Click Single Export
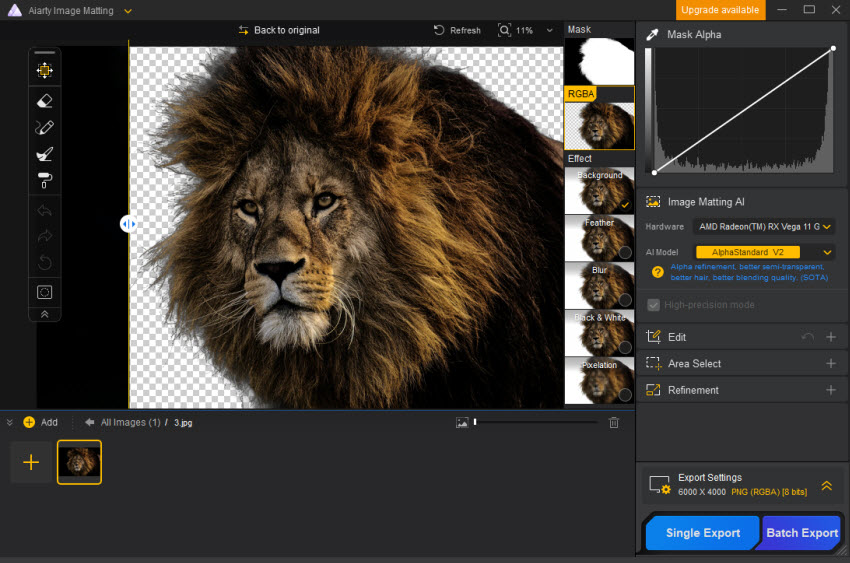Screen dimensions: 850x563 [x=703, y=533]
